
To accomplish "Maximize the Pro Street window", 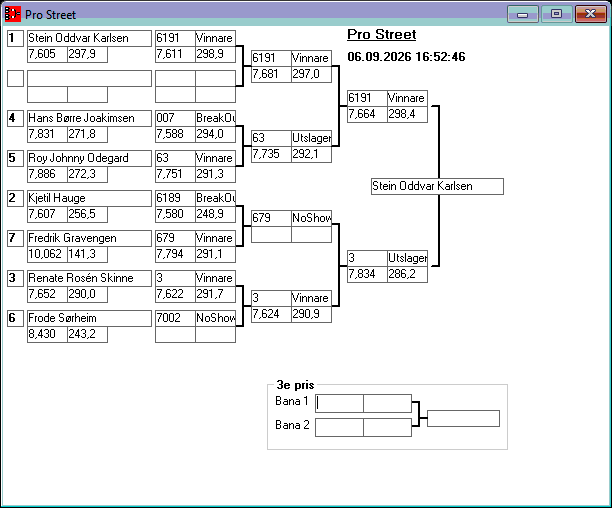I will 557,14.
